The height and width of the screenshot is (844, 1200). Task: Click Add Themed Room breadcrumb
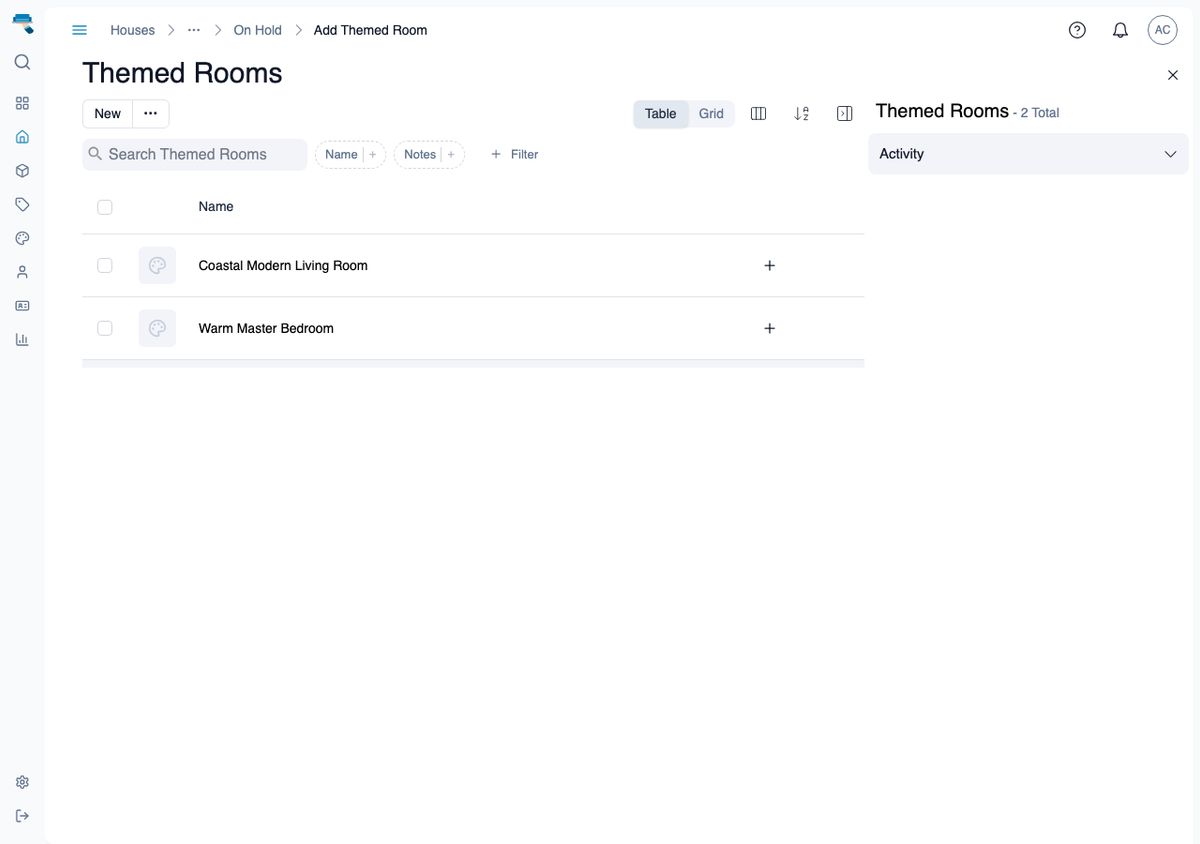coord(370,30)
